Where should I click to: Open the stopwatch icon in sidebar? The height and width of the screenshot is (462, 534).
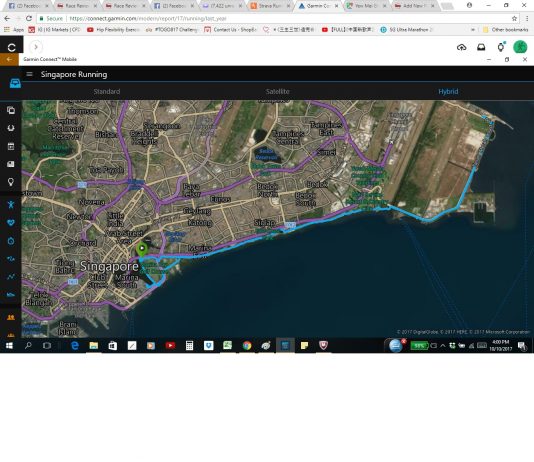(x=11, y=241)
